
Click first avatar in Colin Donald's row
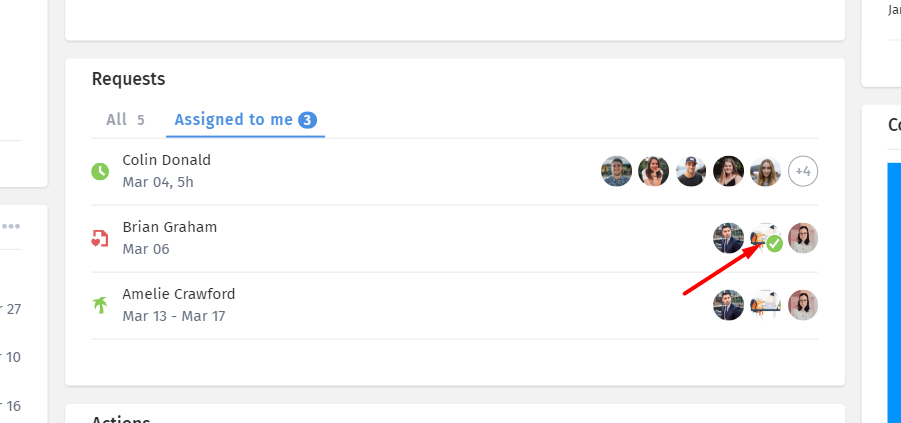(x=617, y=171)
